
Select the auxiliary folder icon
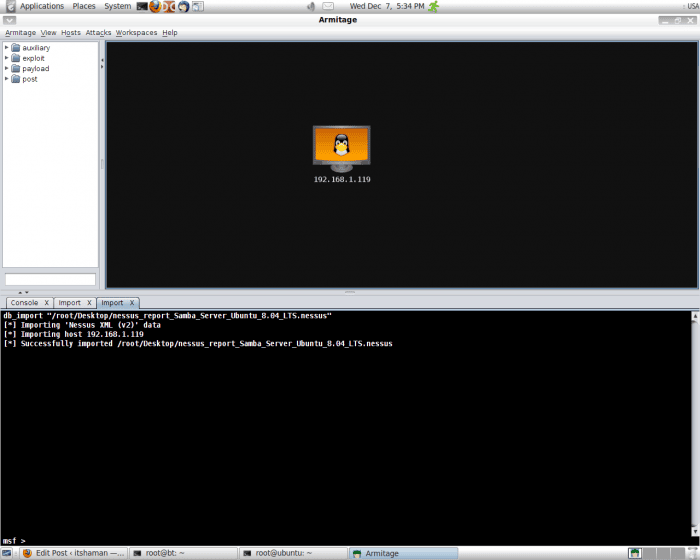(x=16, y=47)
